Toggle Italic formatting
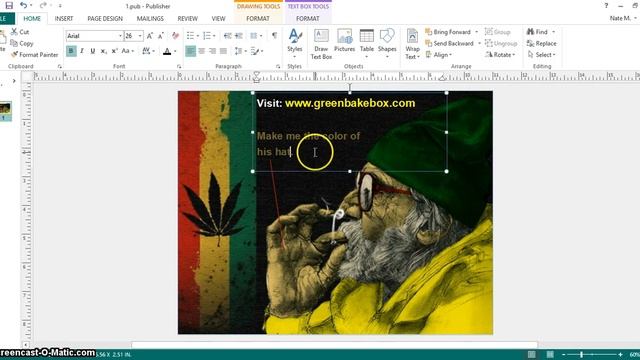This screenshot has width=640, height=360. tap(82, 51)
